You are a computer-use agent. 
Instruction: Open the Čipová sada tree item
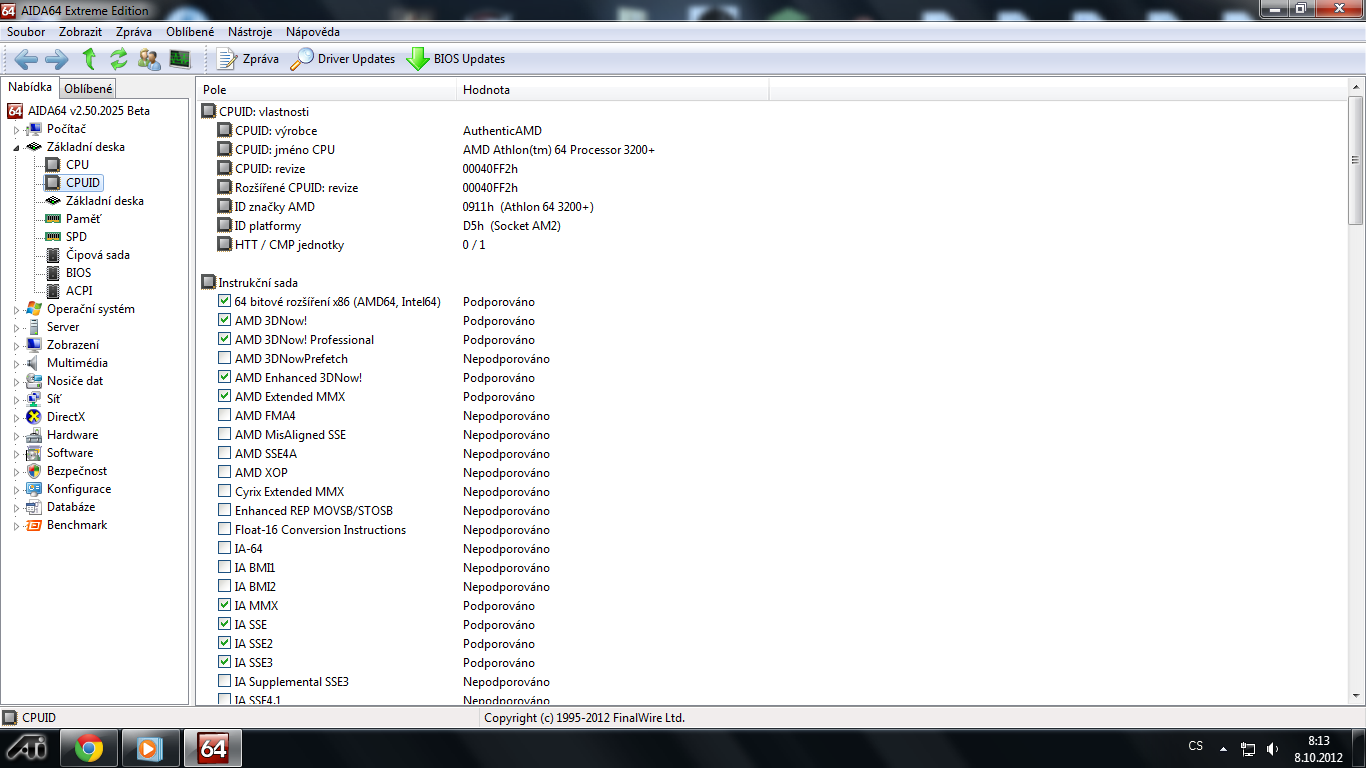[98, 255]
